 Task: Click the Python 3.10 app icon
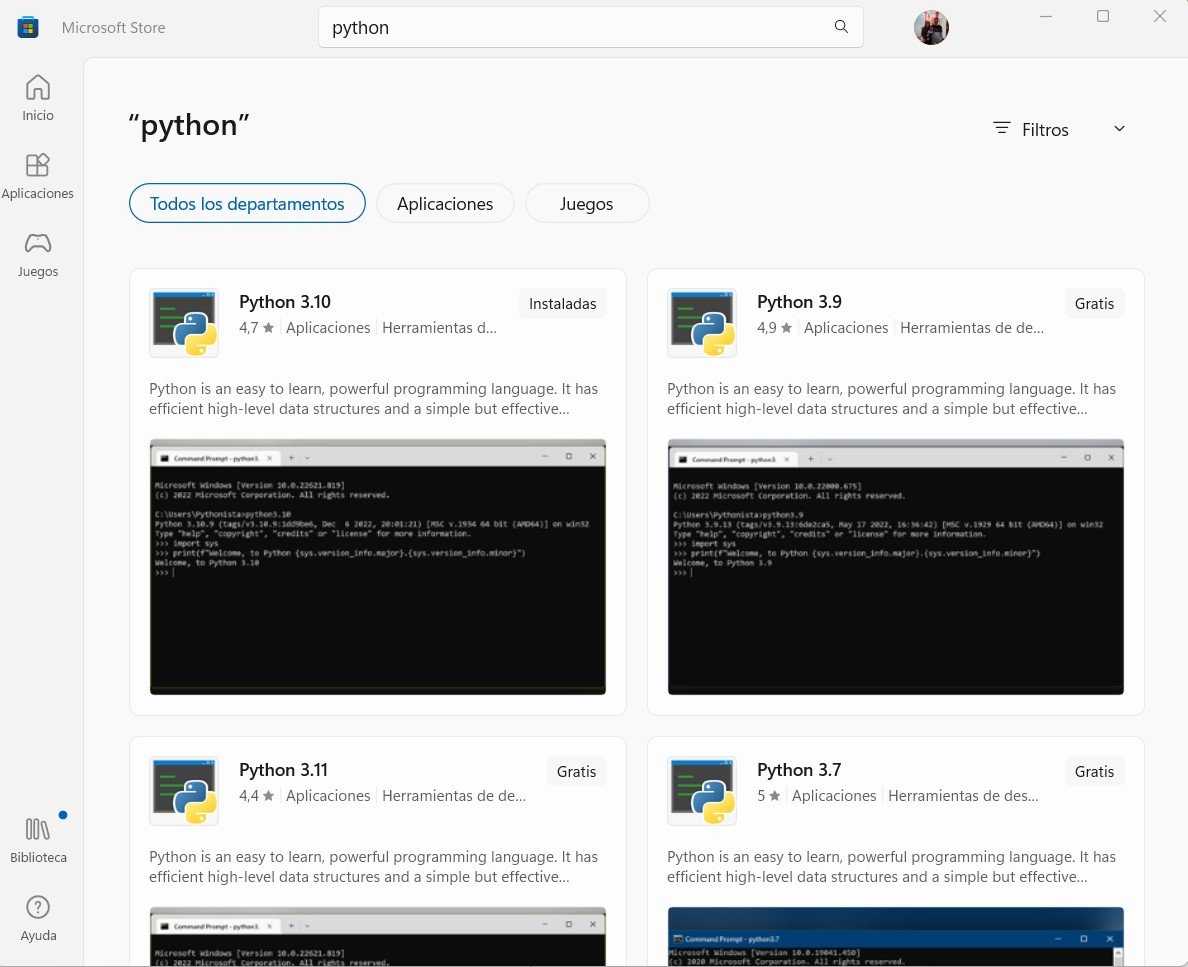tap(184, 322)
